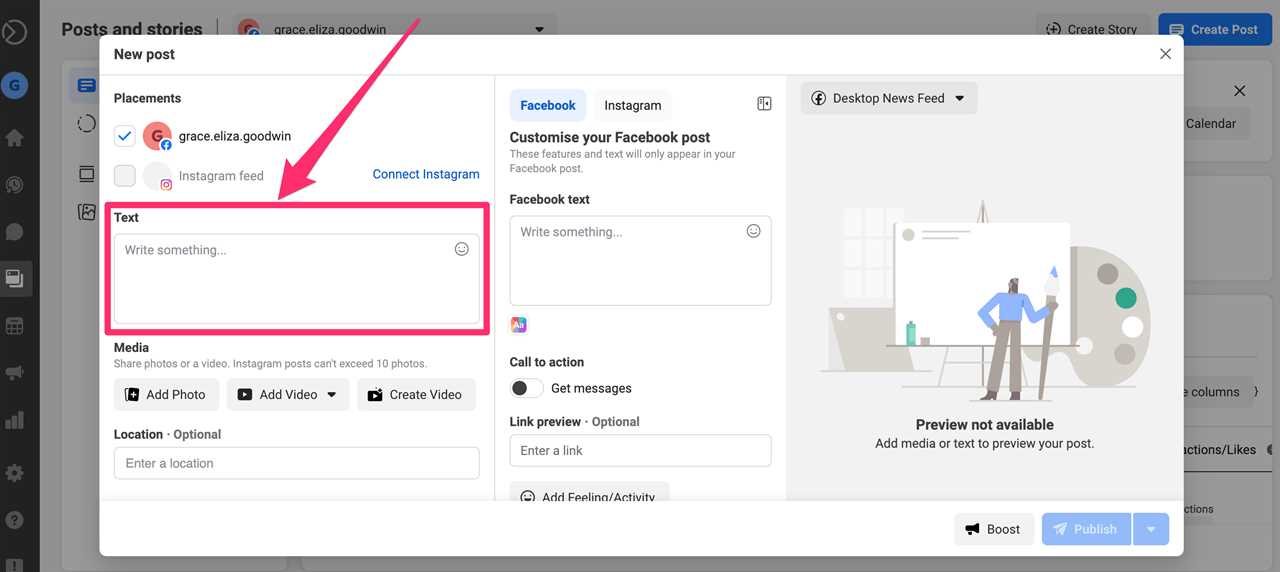
Task: Uncheck grace.eliza.goodwin placement checkbox
Action: pyautogui.click(x=125, y=136)
